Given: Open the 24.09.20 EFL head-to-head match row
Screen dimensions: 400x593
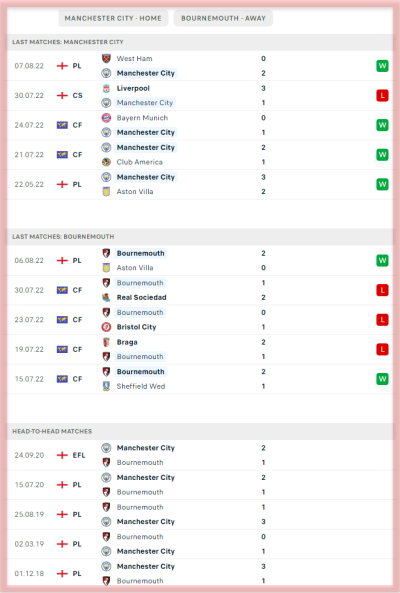Looking at the screenshot, I should coord(200,455).
